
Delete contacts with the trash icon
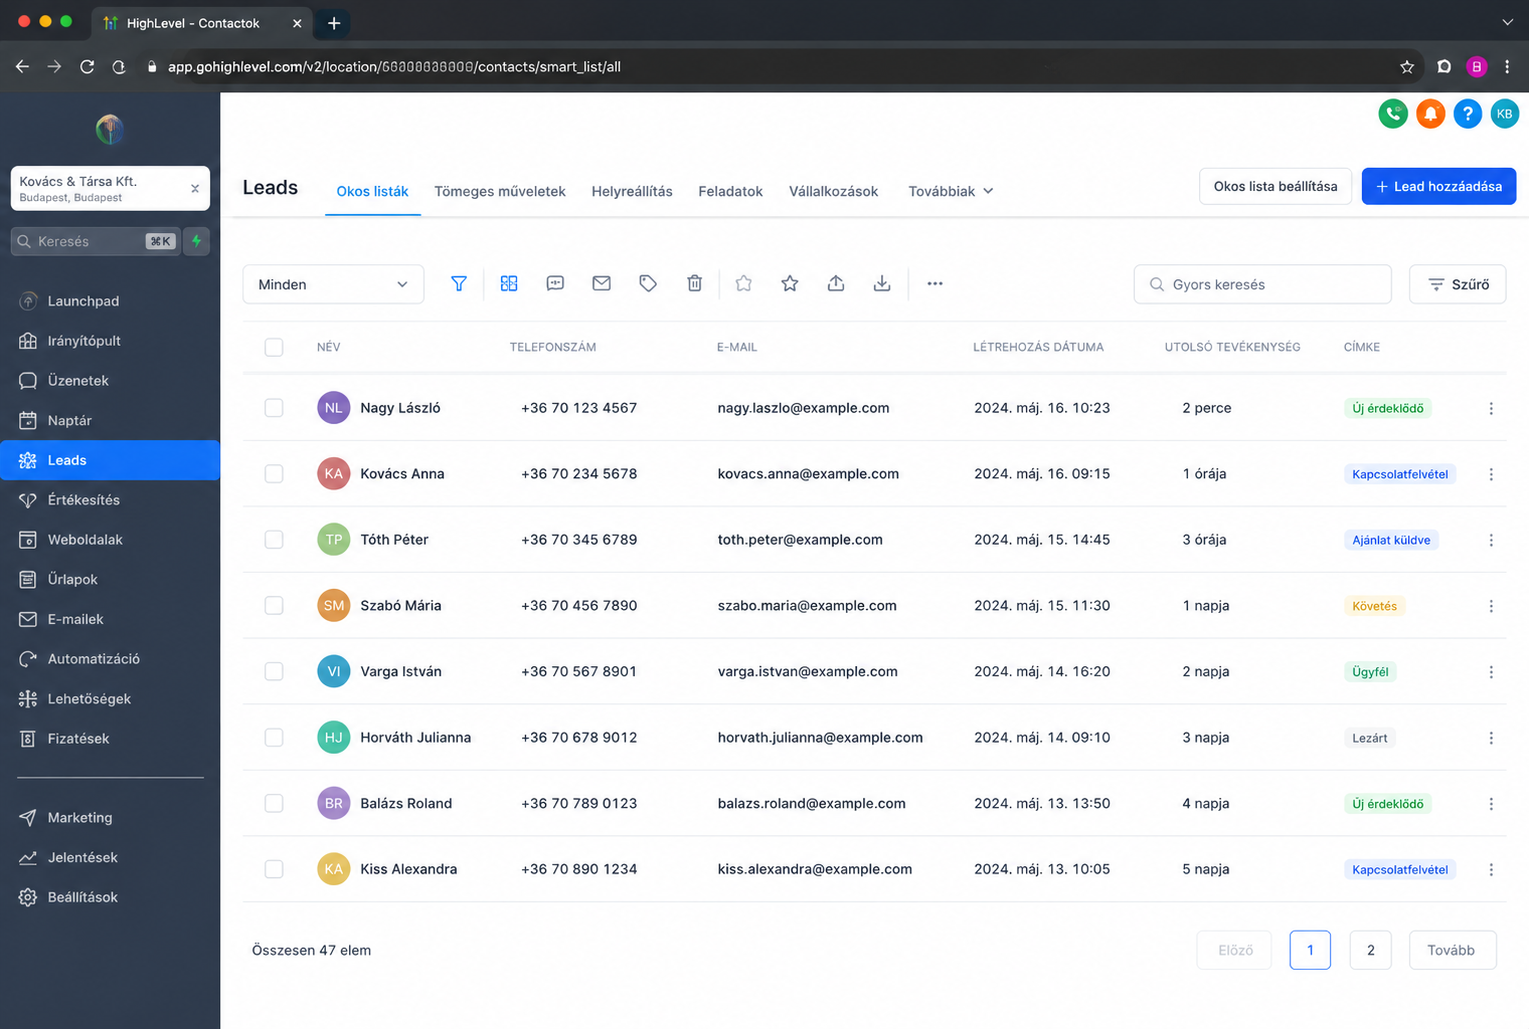pyautogui.click(x=695, y=284)
